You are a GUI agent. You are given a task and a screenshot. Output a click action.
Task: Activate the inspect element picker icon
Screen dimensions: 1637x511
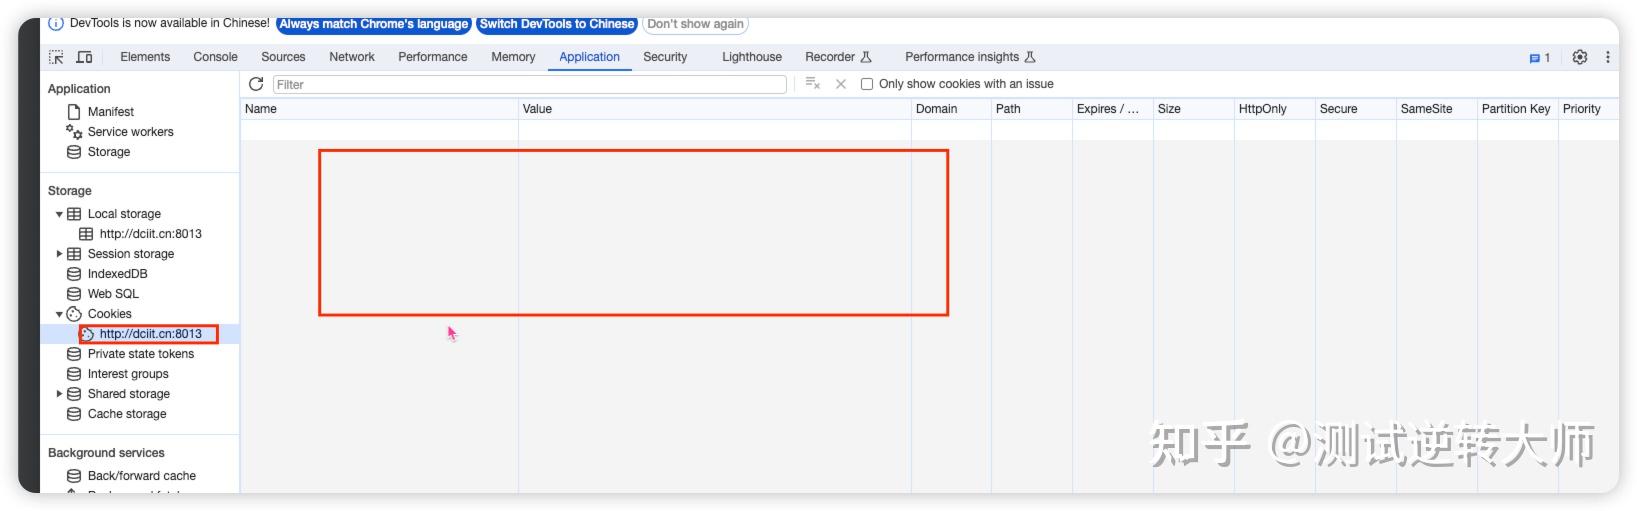(56, 57)
